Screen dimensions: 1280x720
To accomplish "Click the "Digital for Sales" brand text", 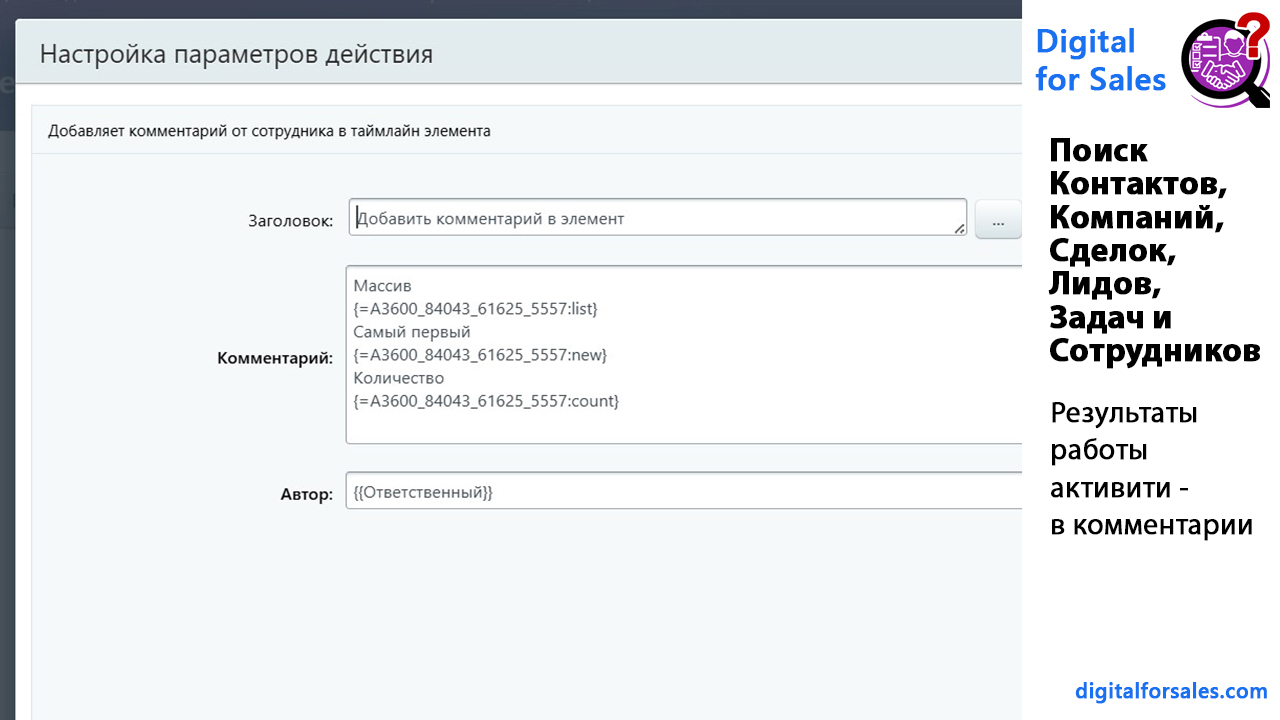I will (1100, 60).
